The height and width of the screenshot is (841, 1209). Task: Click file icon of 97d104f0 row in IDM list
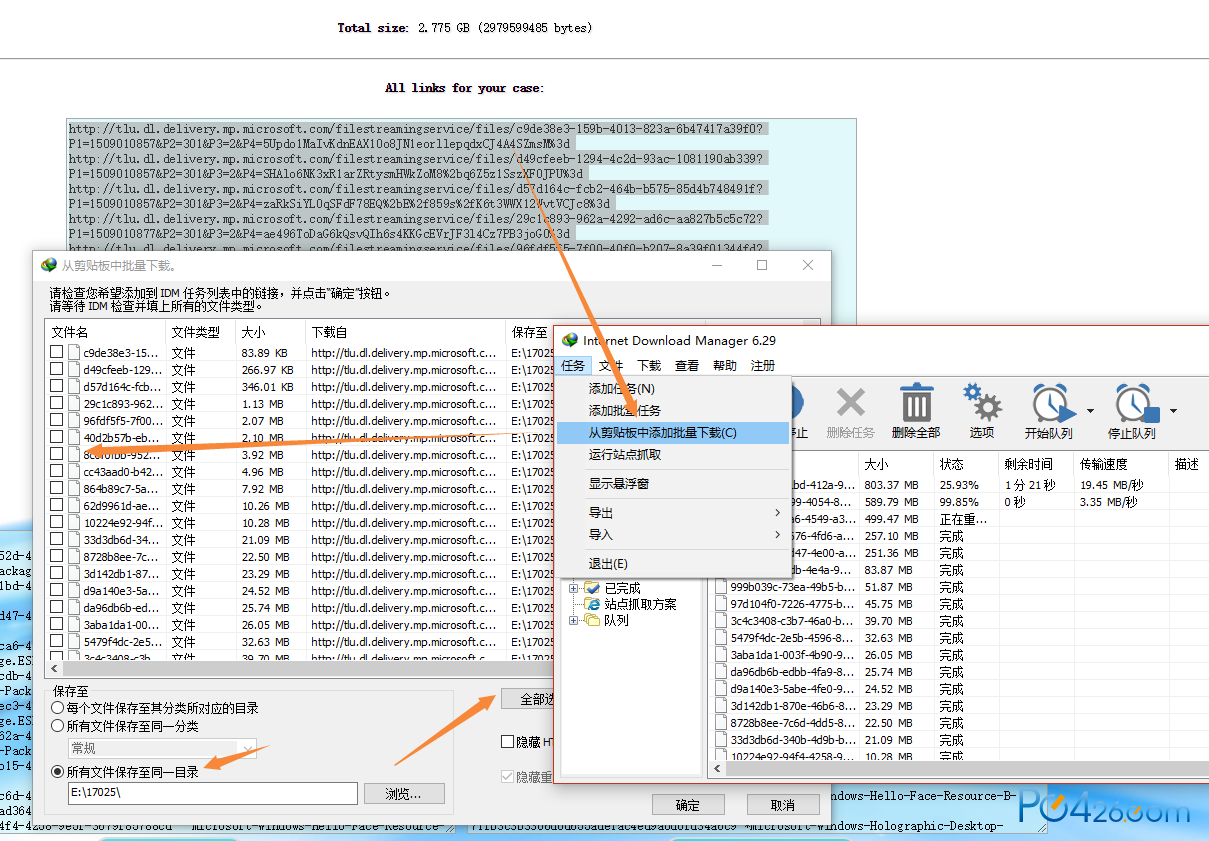(720, 604)
